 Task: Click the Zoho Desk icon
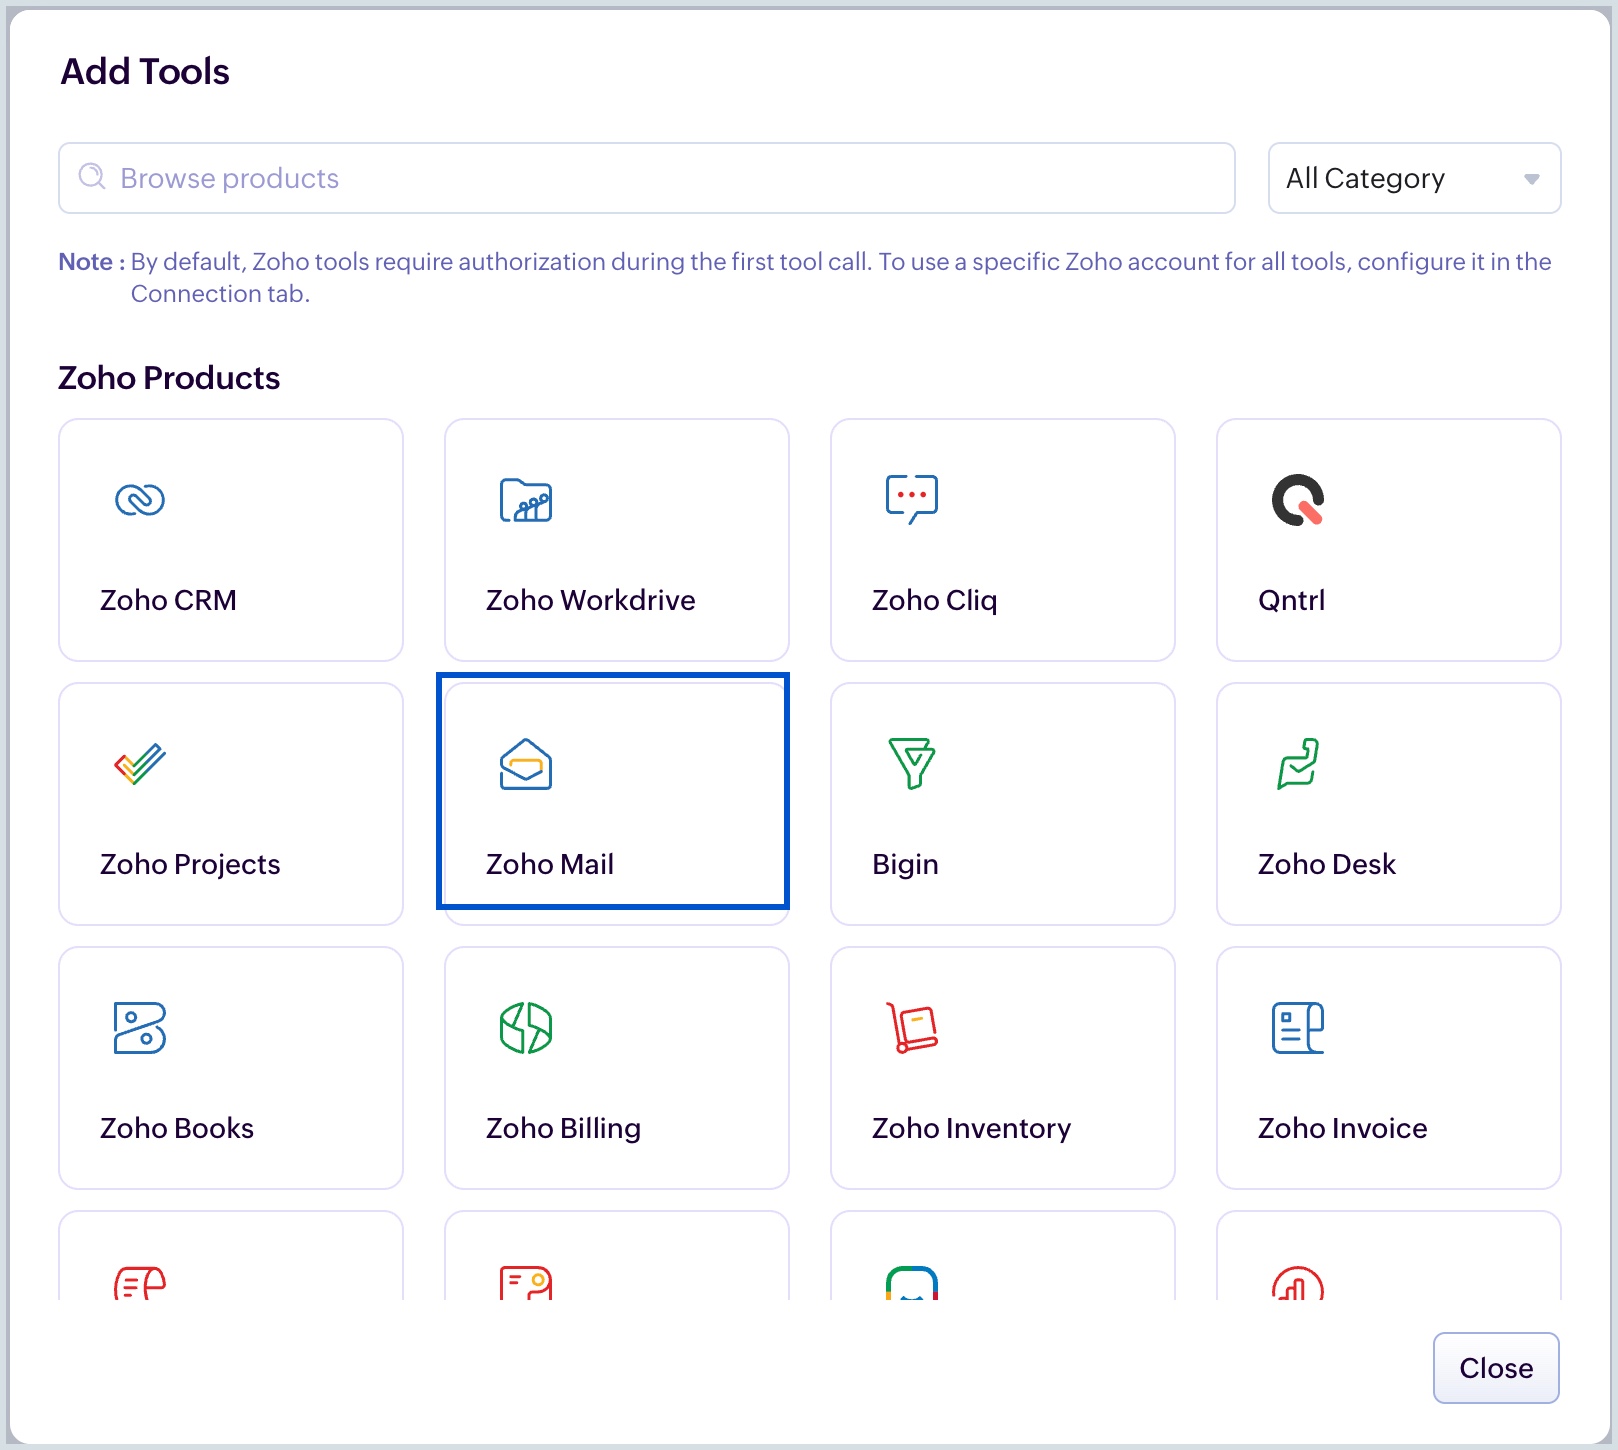click(1298, 764)
